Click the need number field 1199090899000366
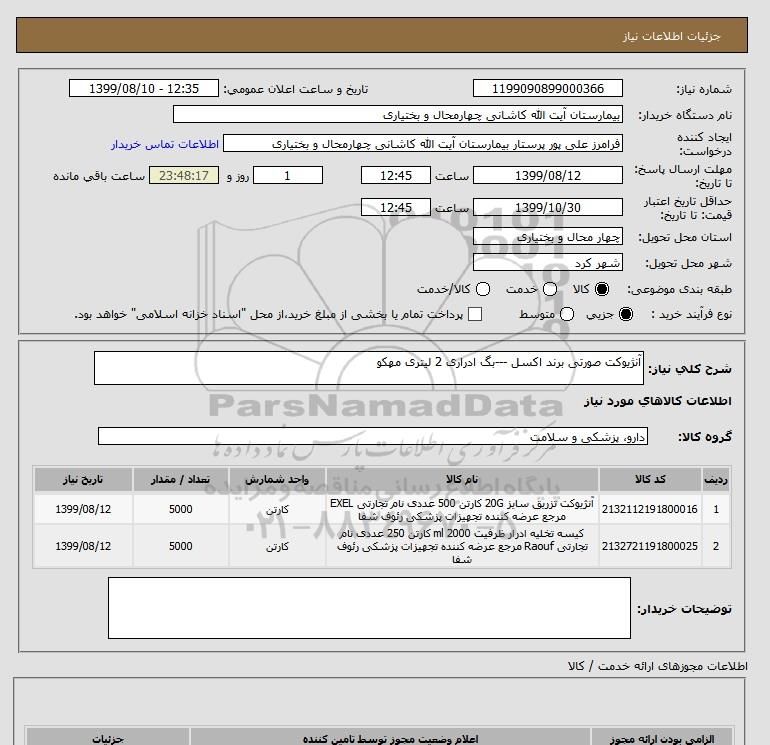Image resolution: width=770 pixels, height=745 pixels. [x=548, y=88]
